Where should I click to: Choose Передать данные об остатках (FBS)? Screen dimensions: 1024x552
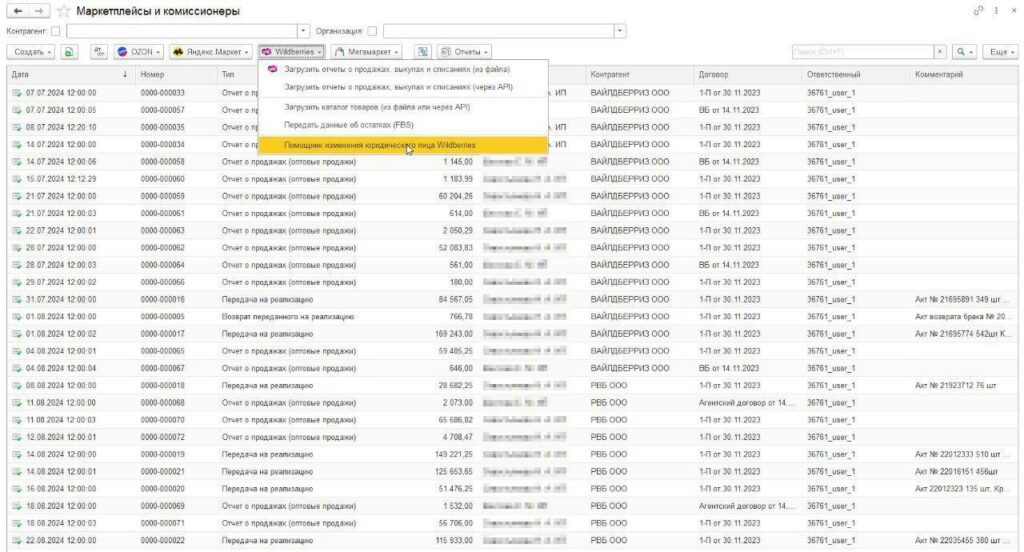pos(348,124)
